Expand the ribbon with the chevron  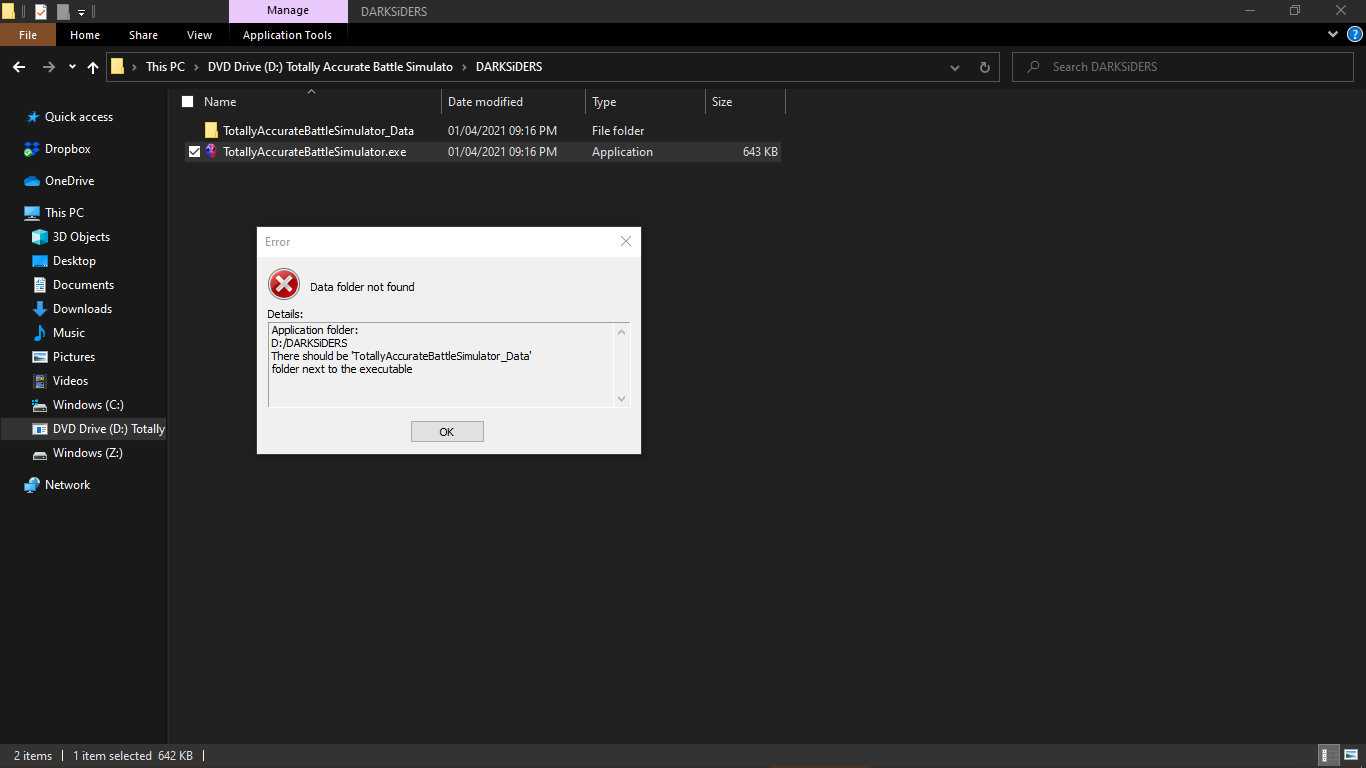point(1333,34)
